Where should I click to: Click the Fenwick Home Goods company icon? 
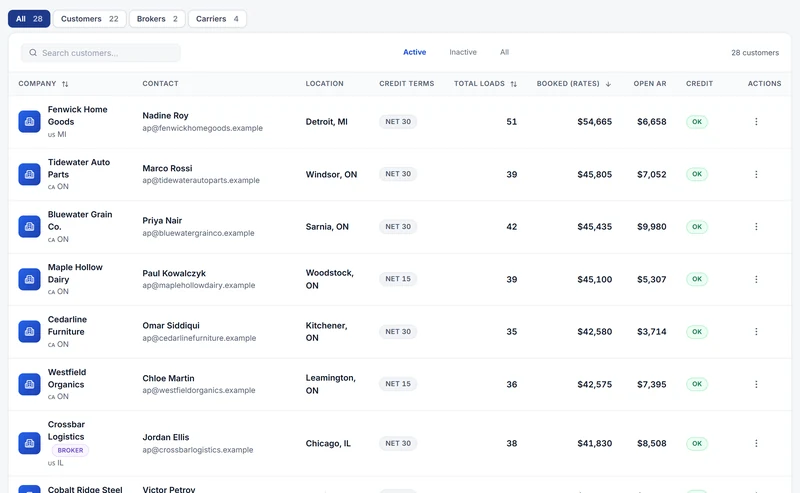click(x=30, y=122)
